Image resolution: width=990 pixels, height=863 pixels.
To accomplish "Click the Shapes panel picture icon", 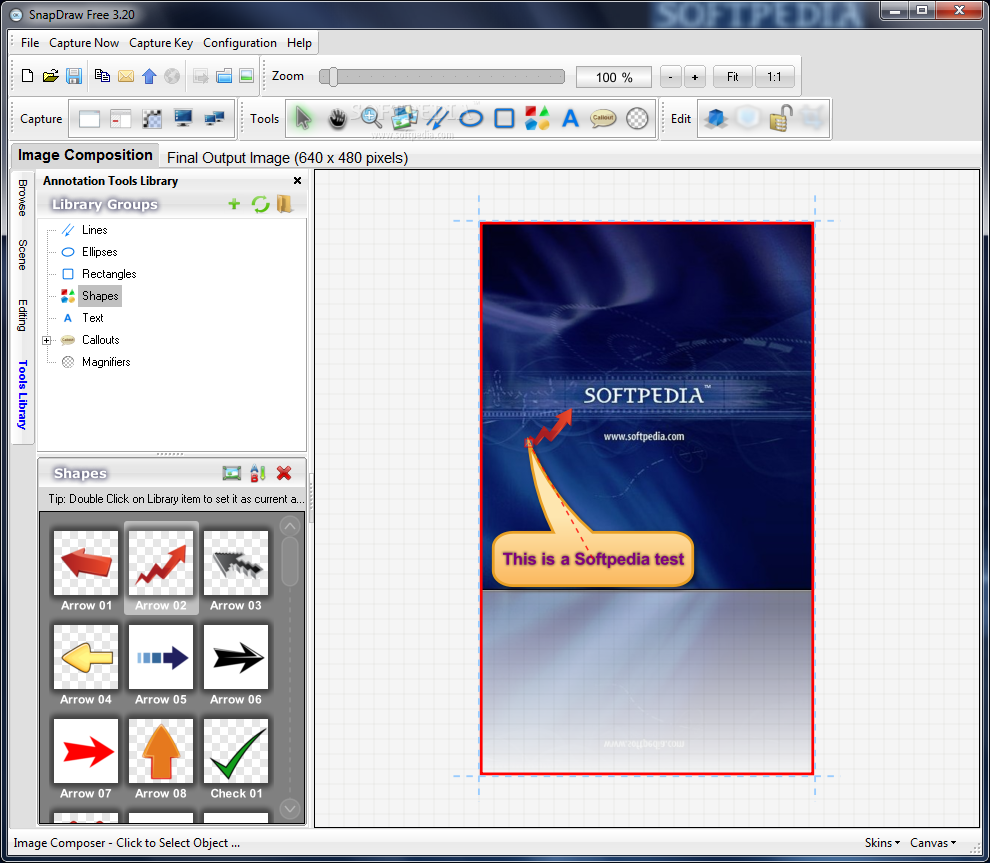I will click(x=232, y=473).
